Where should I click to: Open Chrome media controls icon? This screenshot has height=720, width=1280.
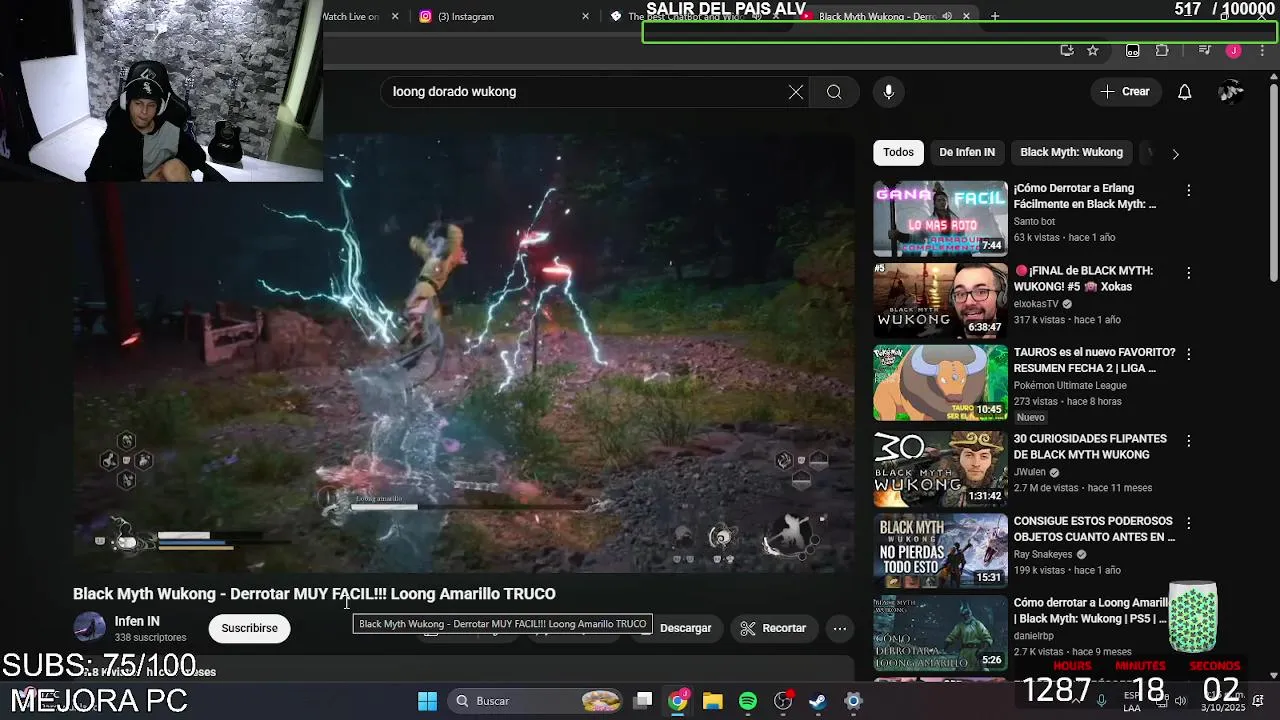[x=1204, y=50]
